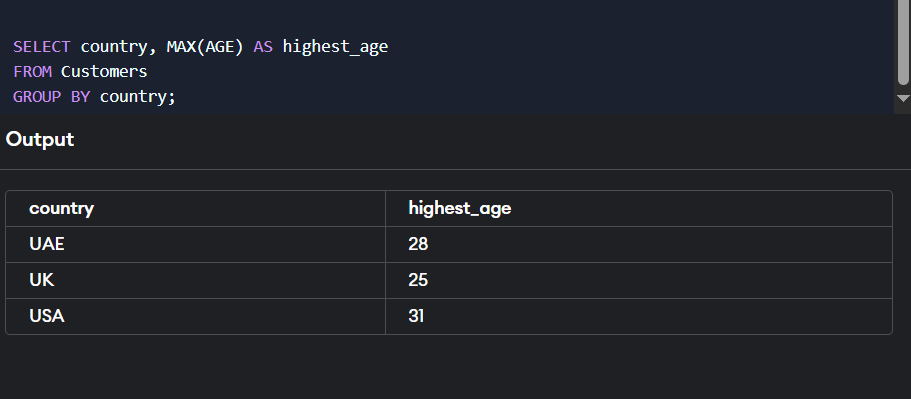This screenshot has height=399, width=911.
Task: Click the AS keyword in the query
Action: (x=263, y=46)
